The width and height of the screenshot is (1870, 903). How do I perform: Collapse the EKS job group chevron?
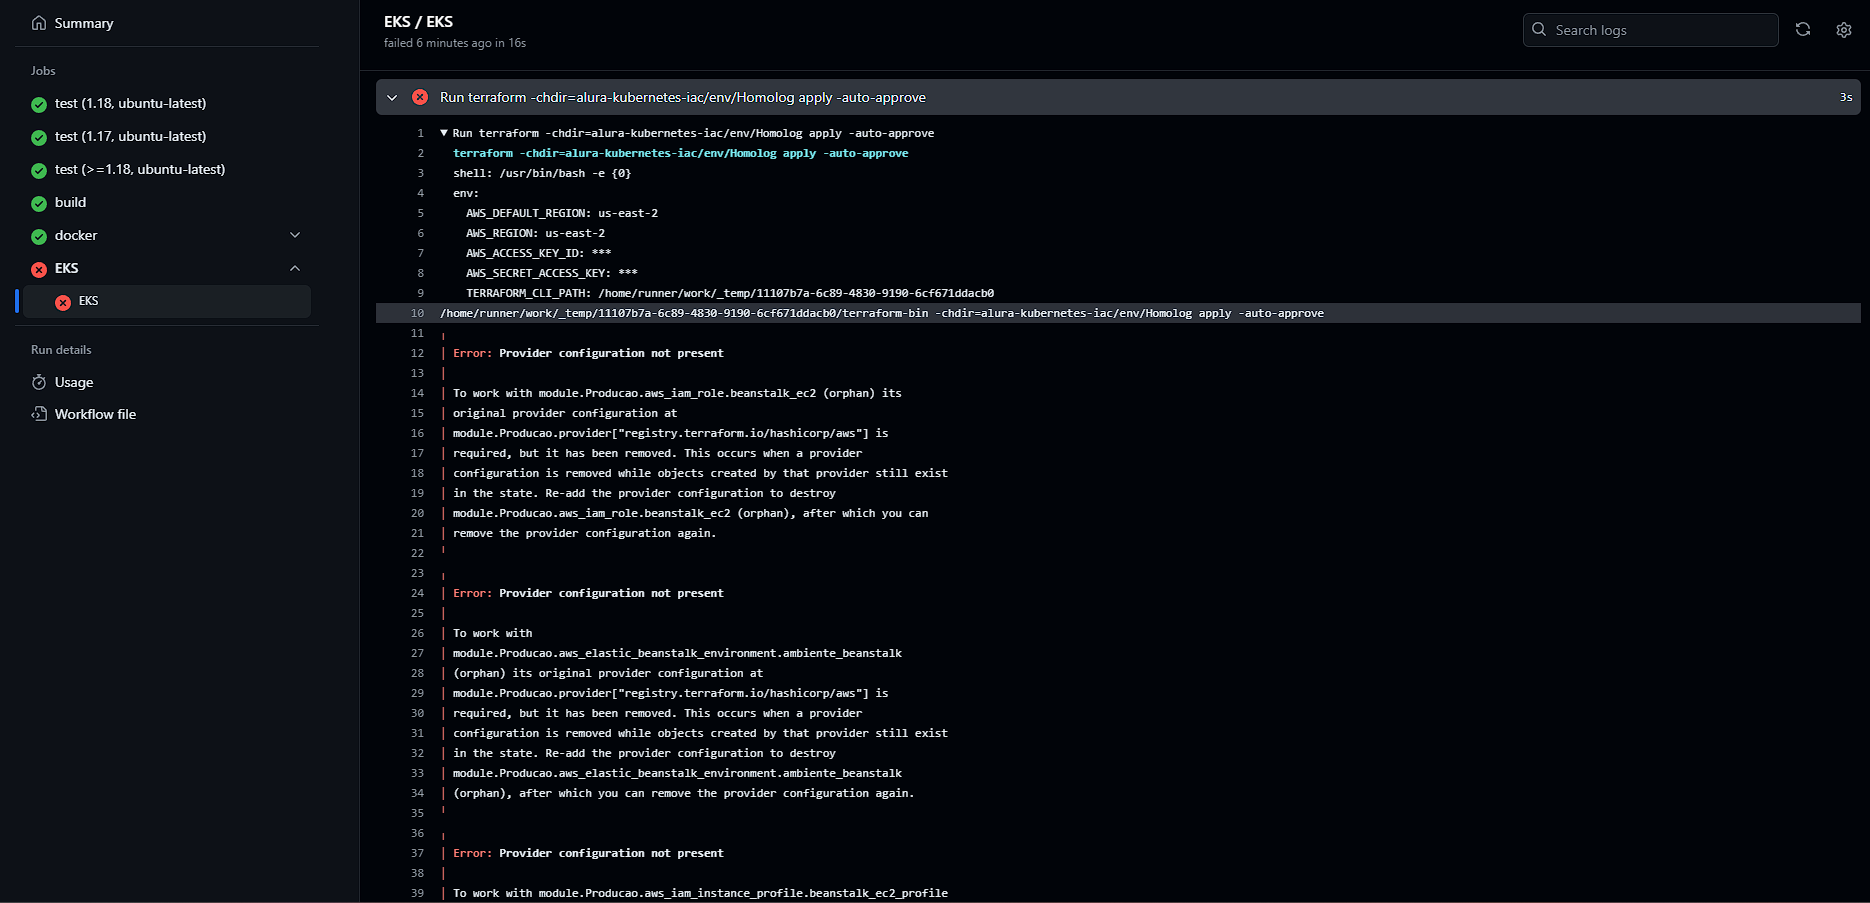[295, 268]
